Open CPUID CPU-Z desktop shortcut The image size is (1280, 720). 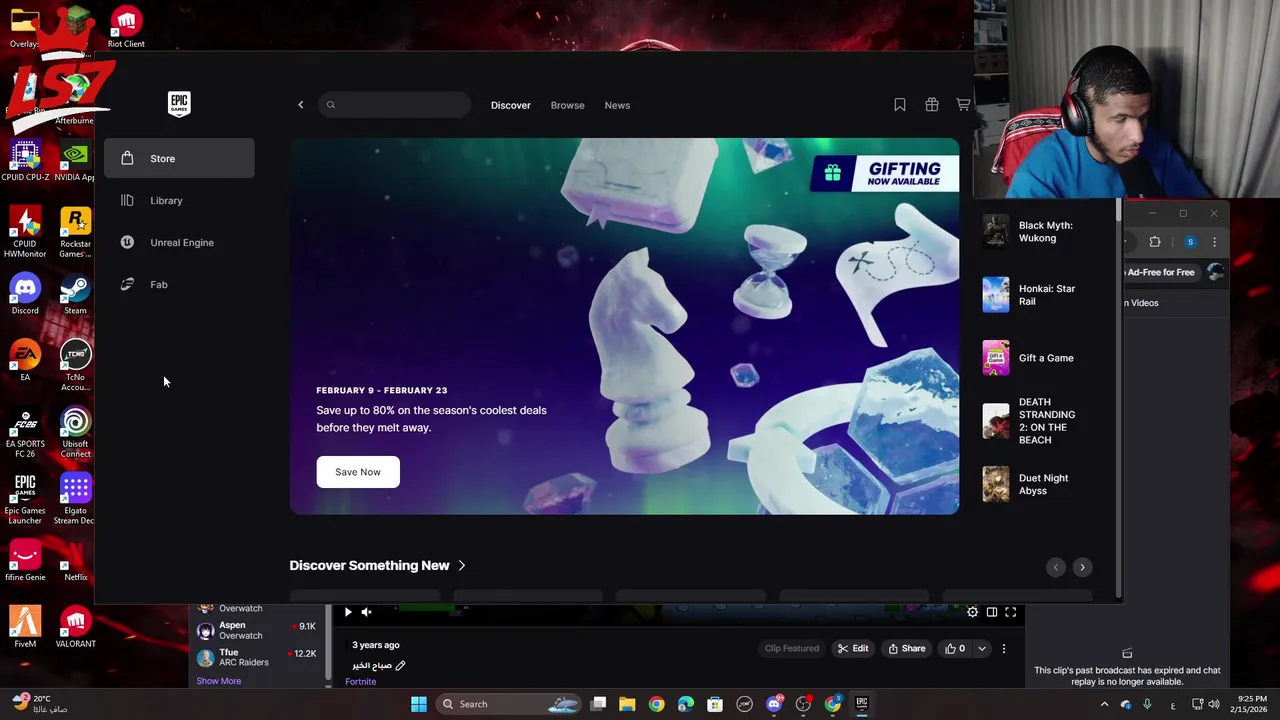click(x=25, y=161)
